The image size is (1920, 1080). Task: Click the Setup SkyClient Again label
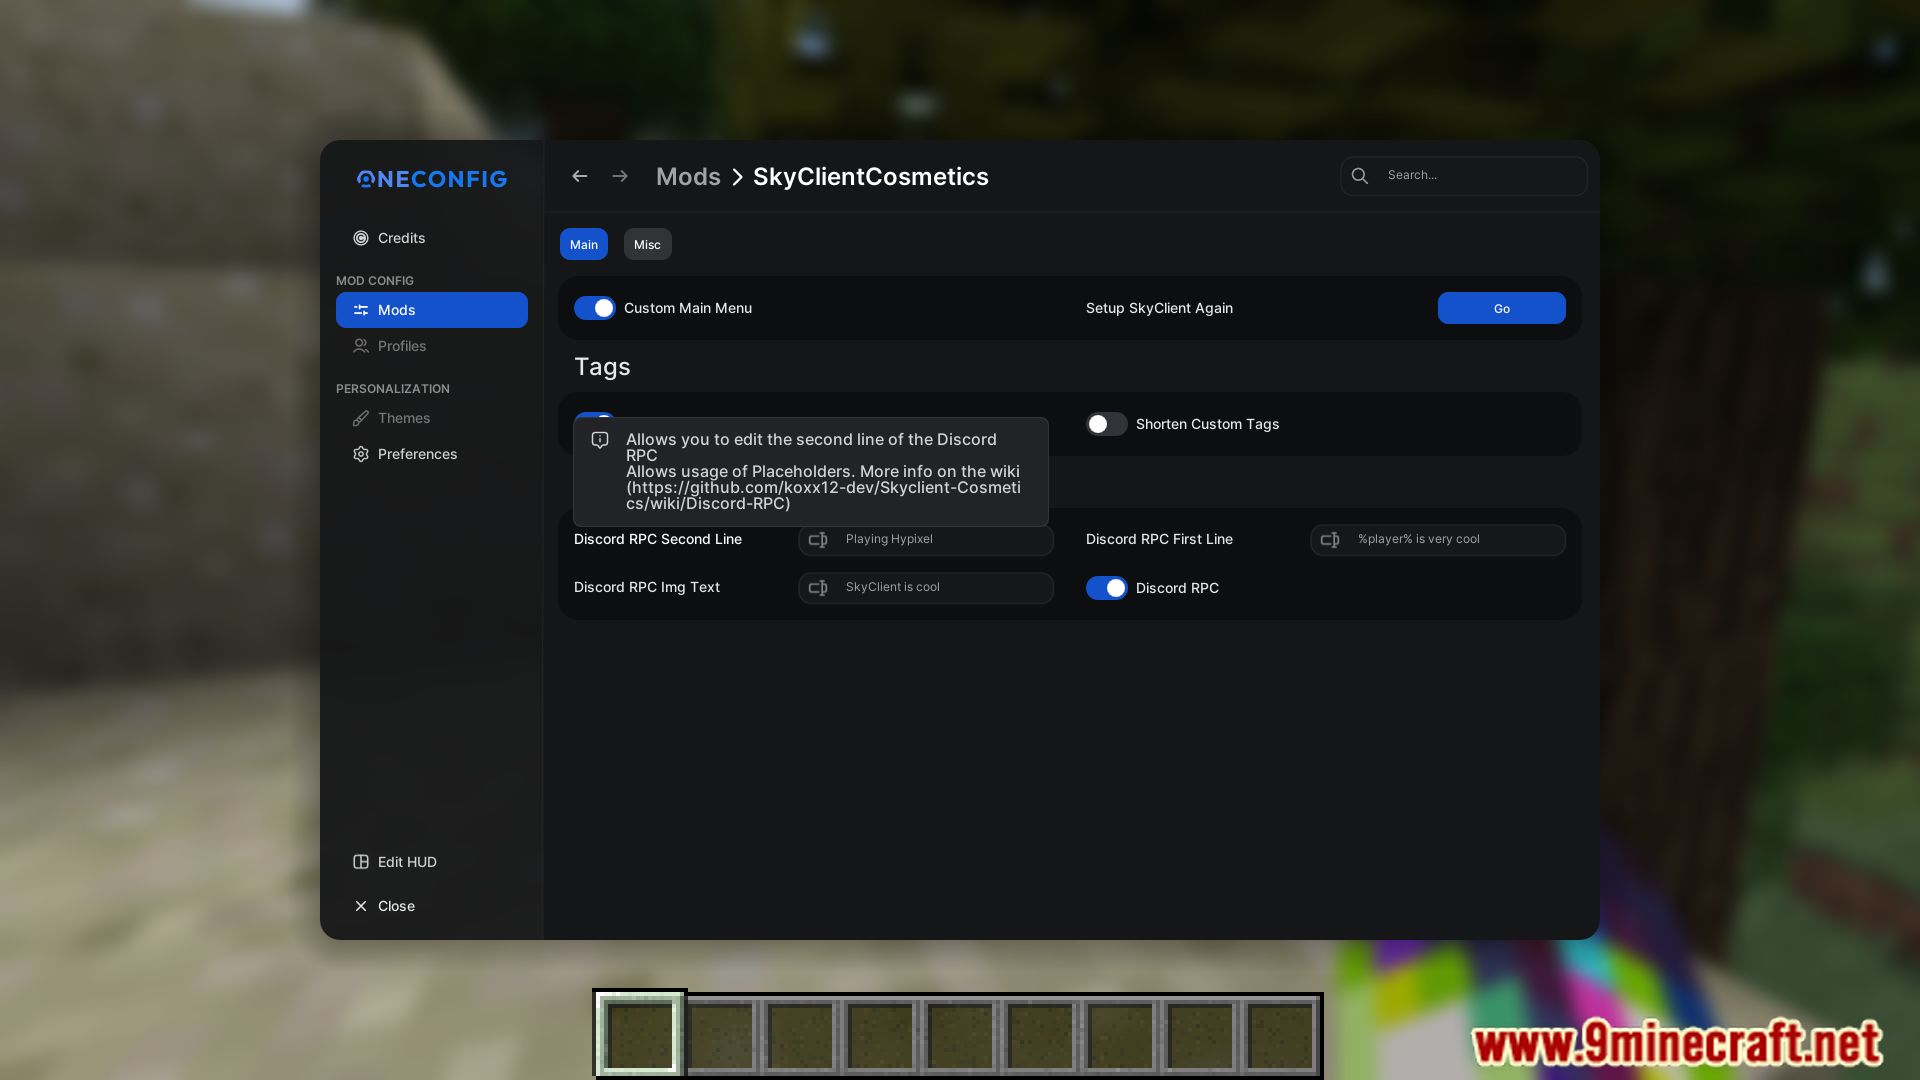[x=1159, y=308]
